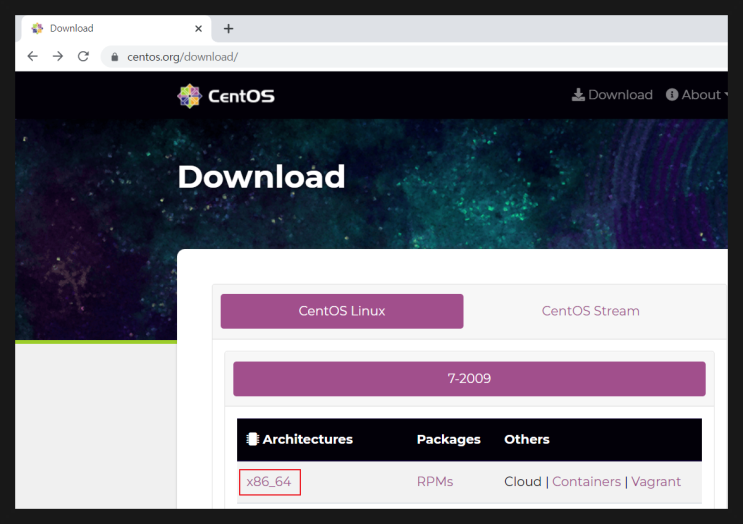Viewport: 743px width, 524px height.
Task: Click the Packages column header
Action: pos(448,440)
